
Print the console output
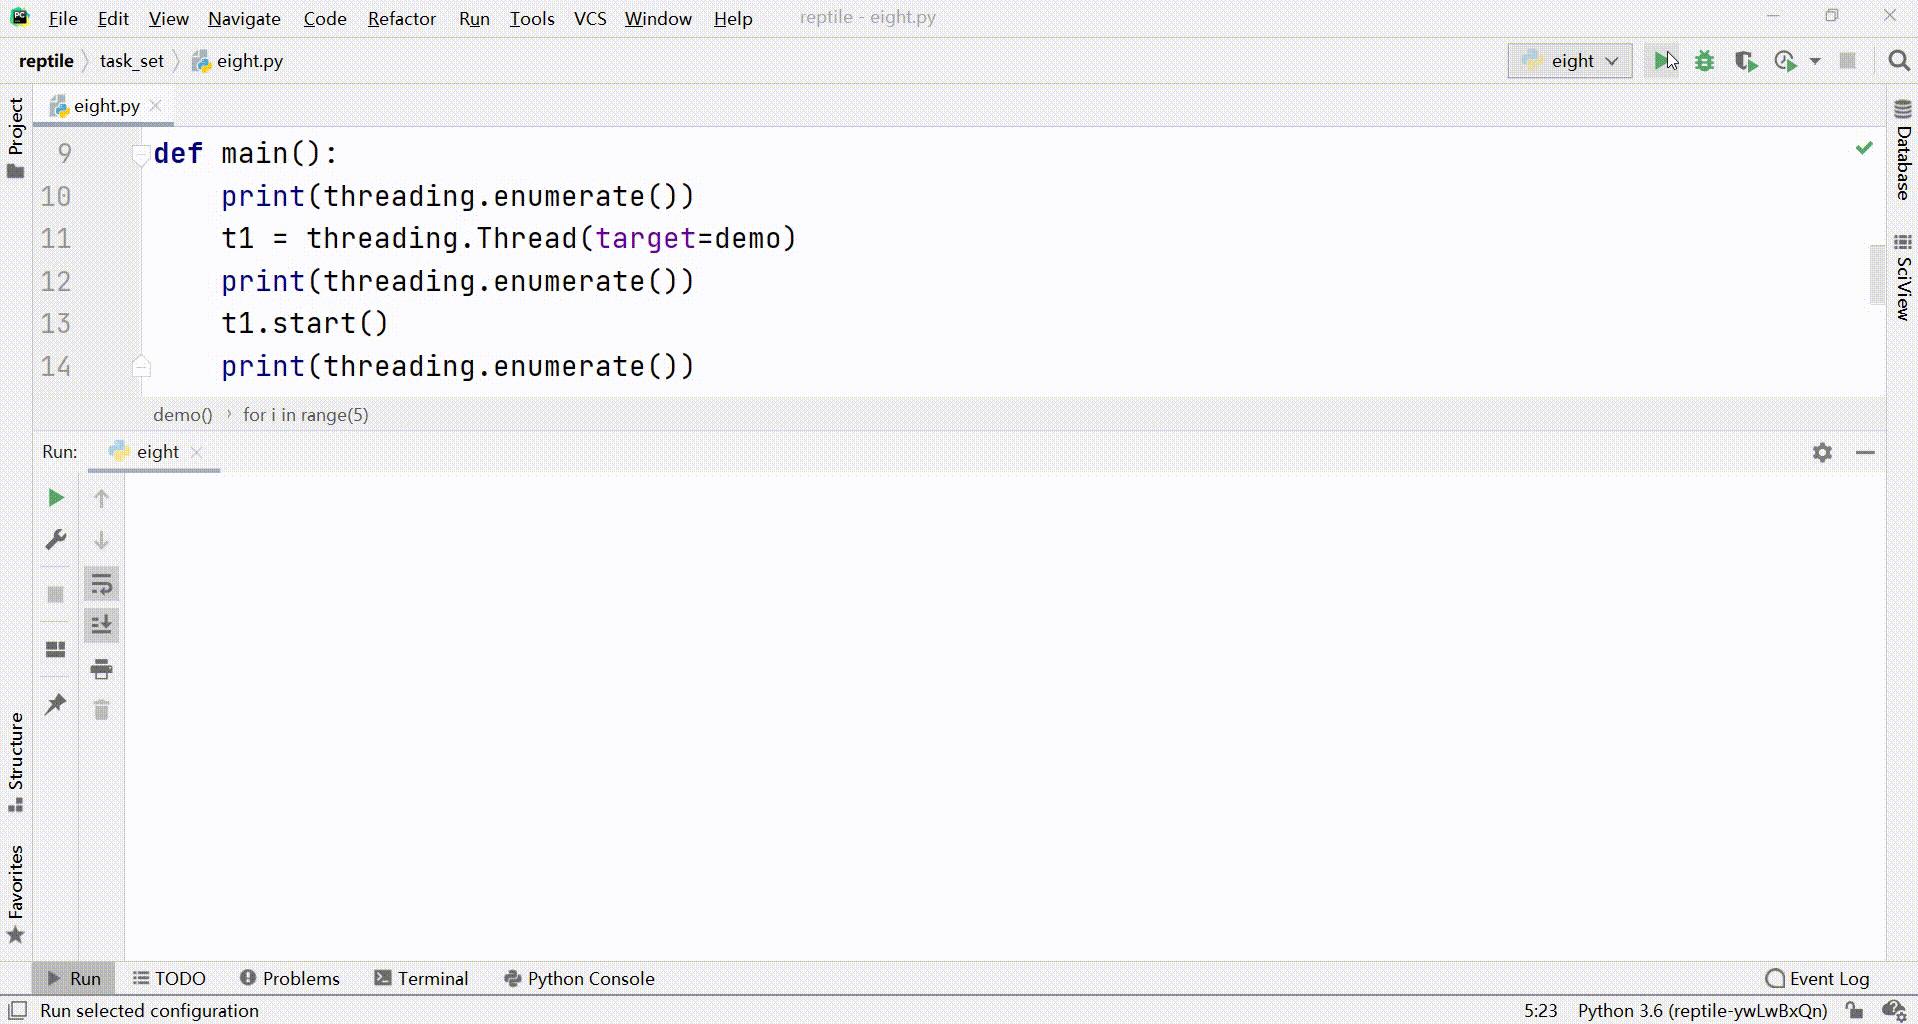[101, 669]
